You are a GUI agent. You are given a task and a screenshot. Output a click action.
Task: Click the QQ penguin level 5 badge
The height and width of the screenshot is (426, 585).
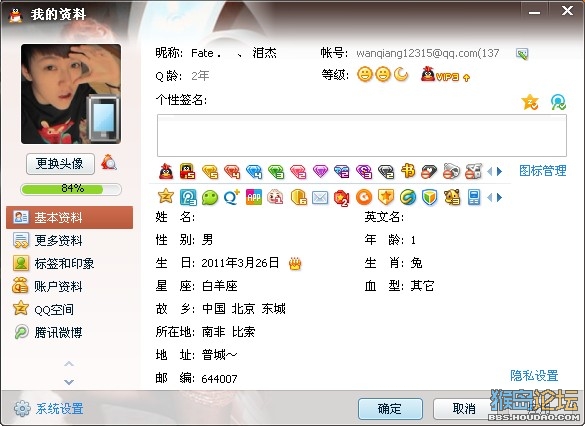coord(187,172)
